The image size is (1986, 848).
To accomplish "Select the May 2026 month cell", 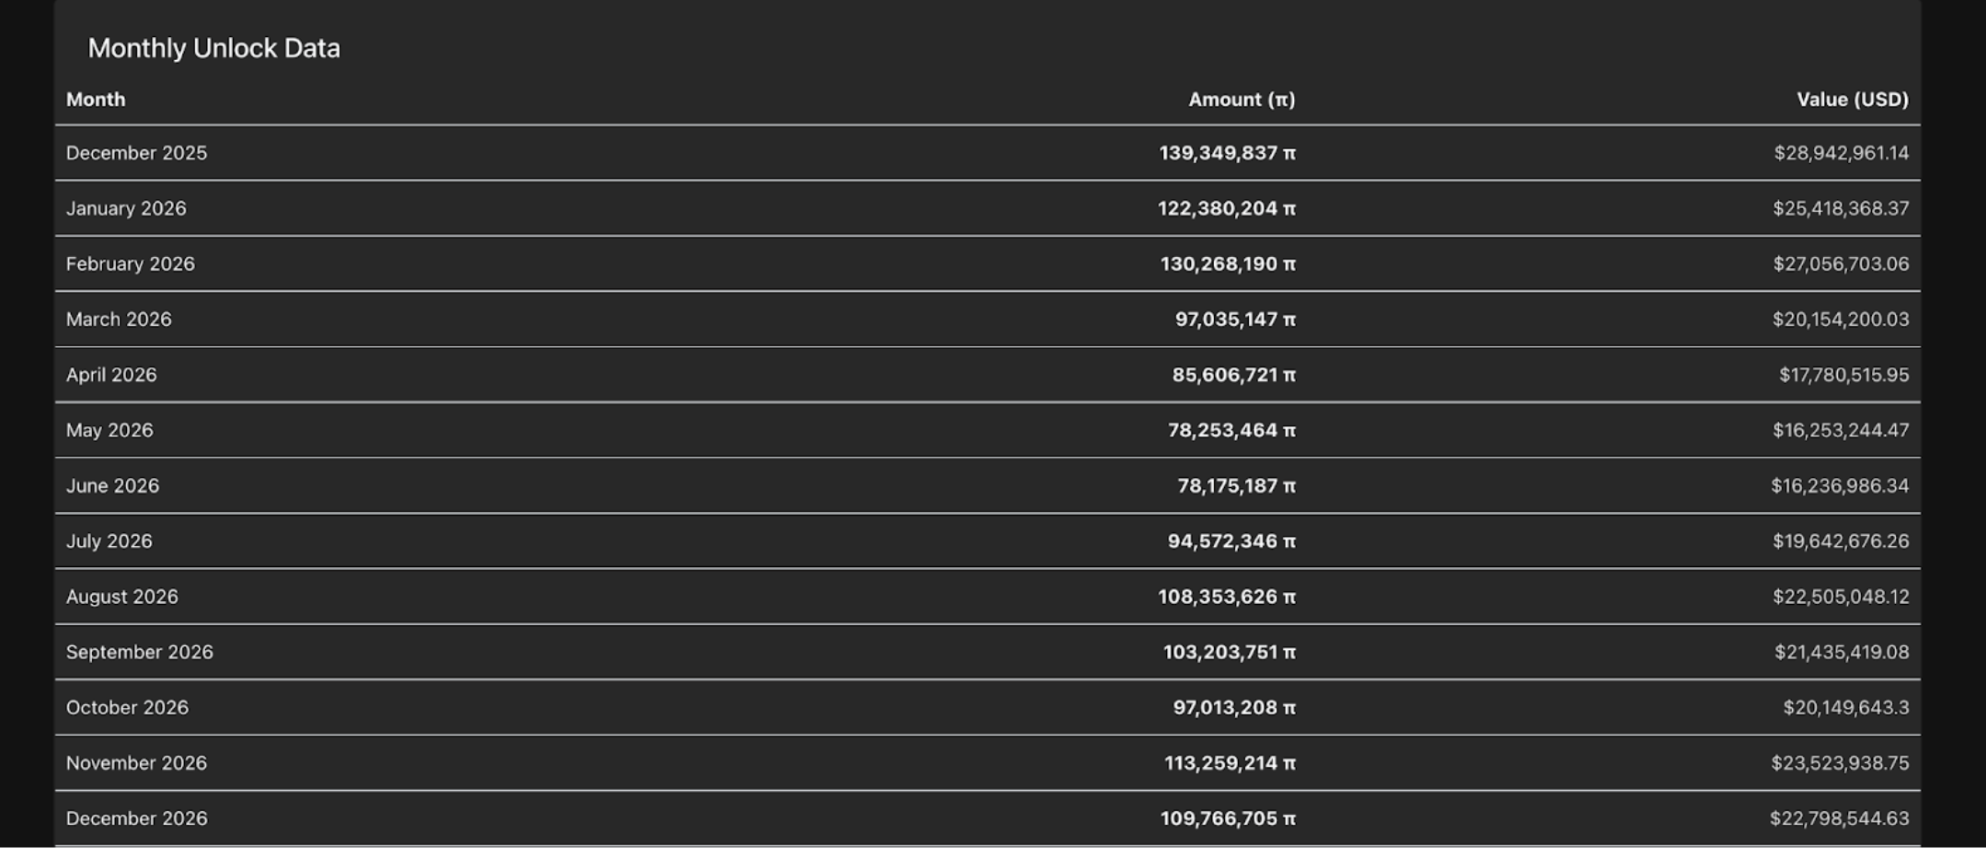I will click(x=110, y=431).
